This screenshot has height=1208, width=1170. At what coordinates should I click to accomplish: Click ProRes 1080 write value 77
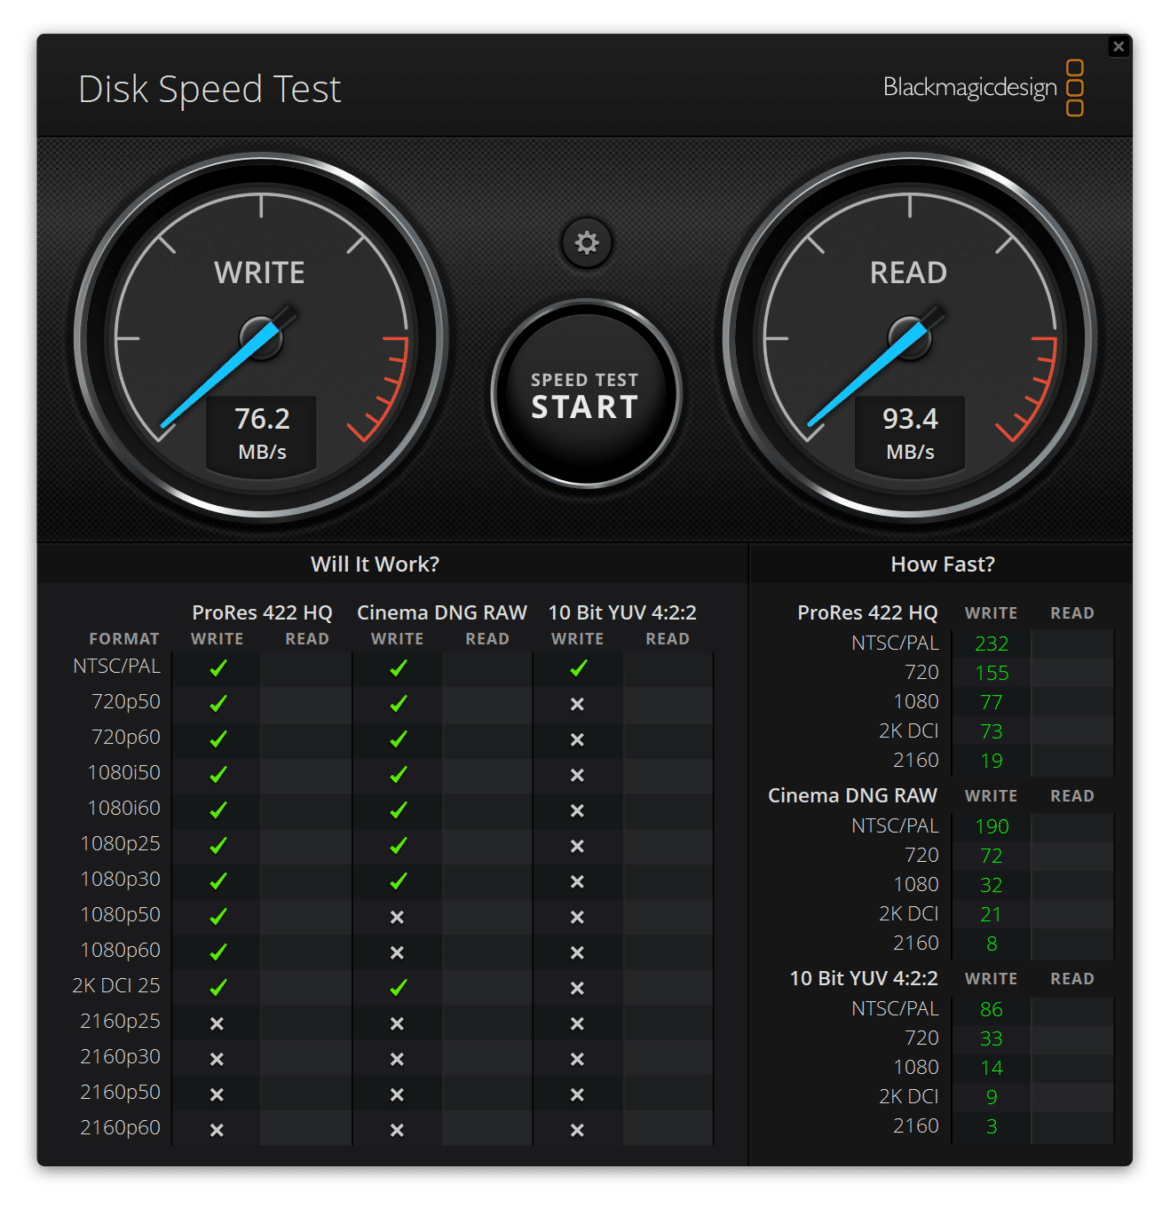[991, 703]
